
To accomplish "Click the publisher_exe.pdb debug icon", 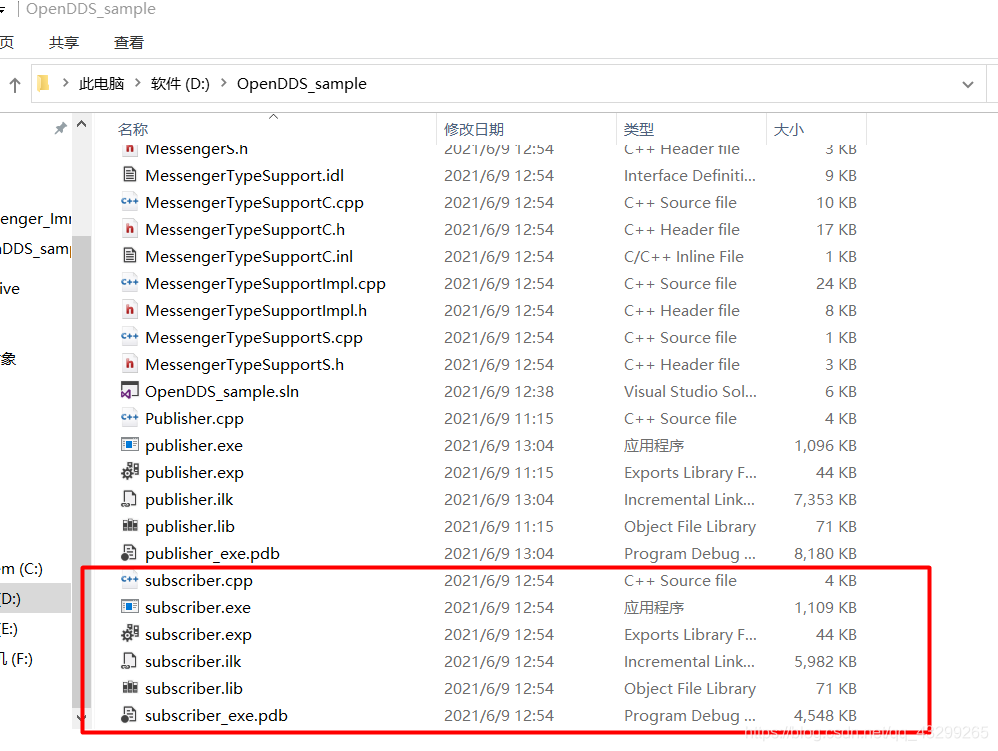I will pyautogui.click(x=129, y=553).
